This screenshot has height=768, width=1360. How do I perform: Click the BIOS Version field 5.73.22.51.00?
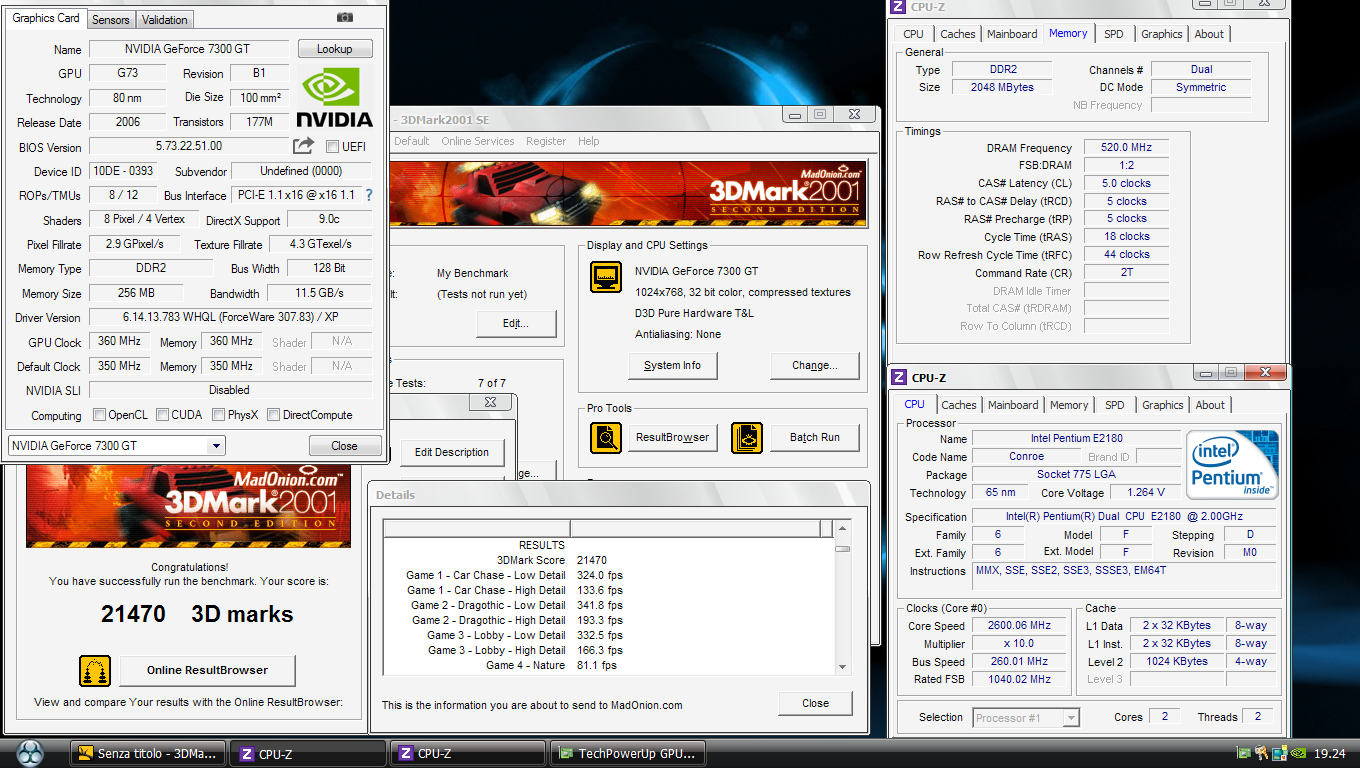pos(188,146)
